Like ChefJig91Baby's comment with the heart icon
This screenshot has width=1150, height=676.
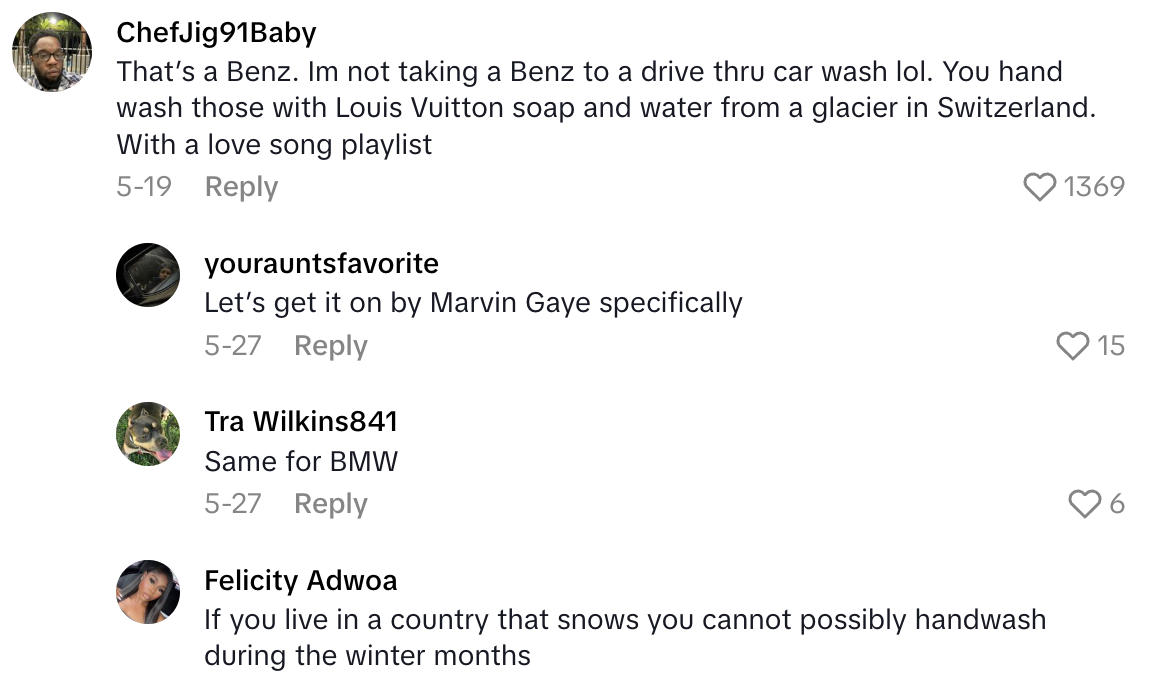click(x=1040, y=187)
